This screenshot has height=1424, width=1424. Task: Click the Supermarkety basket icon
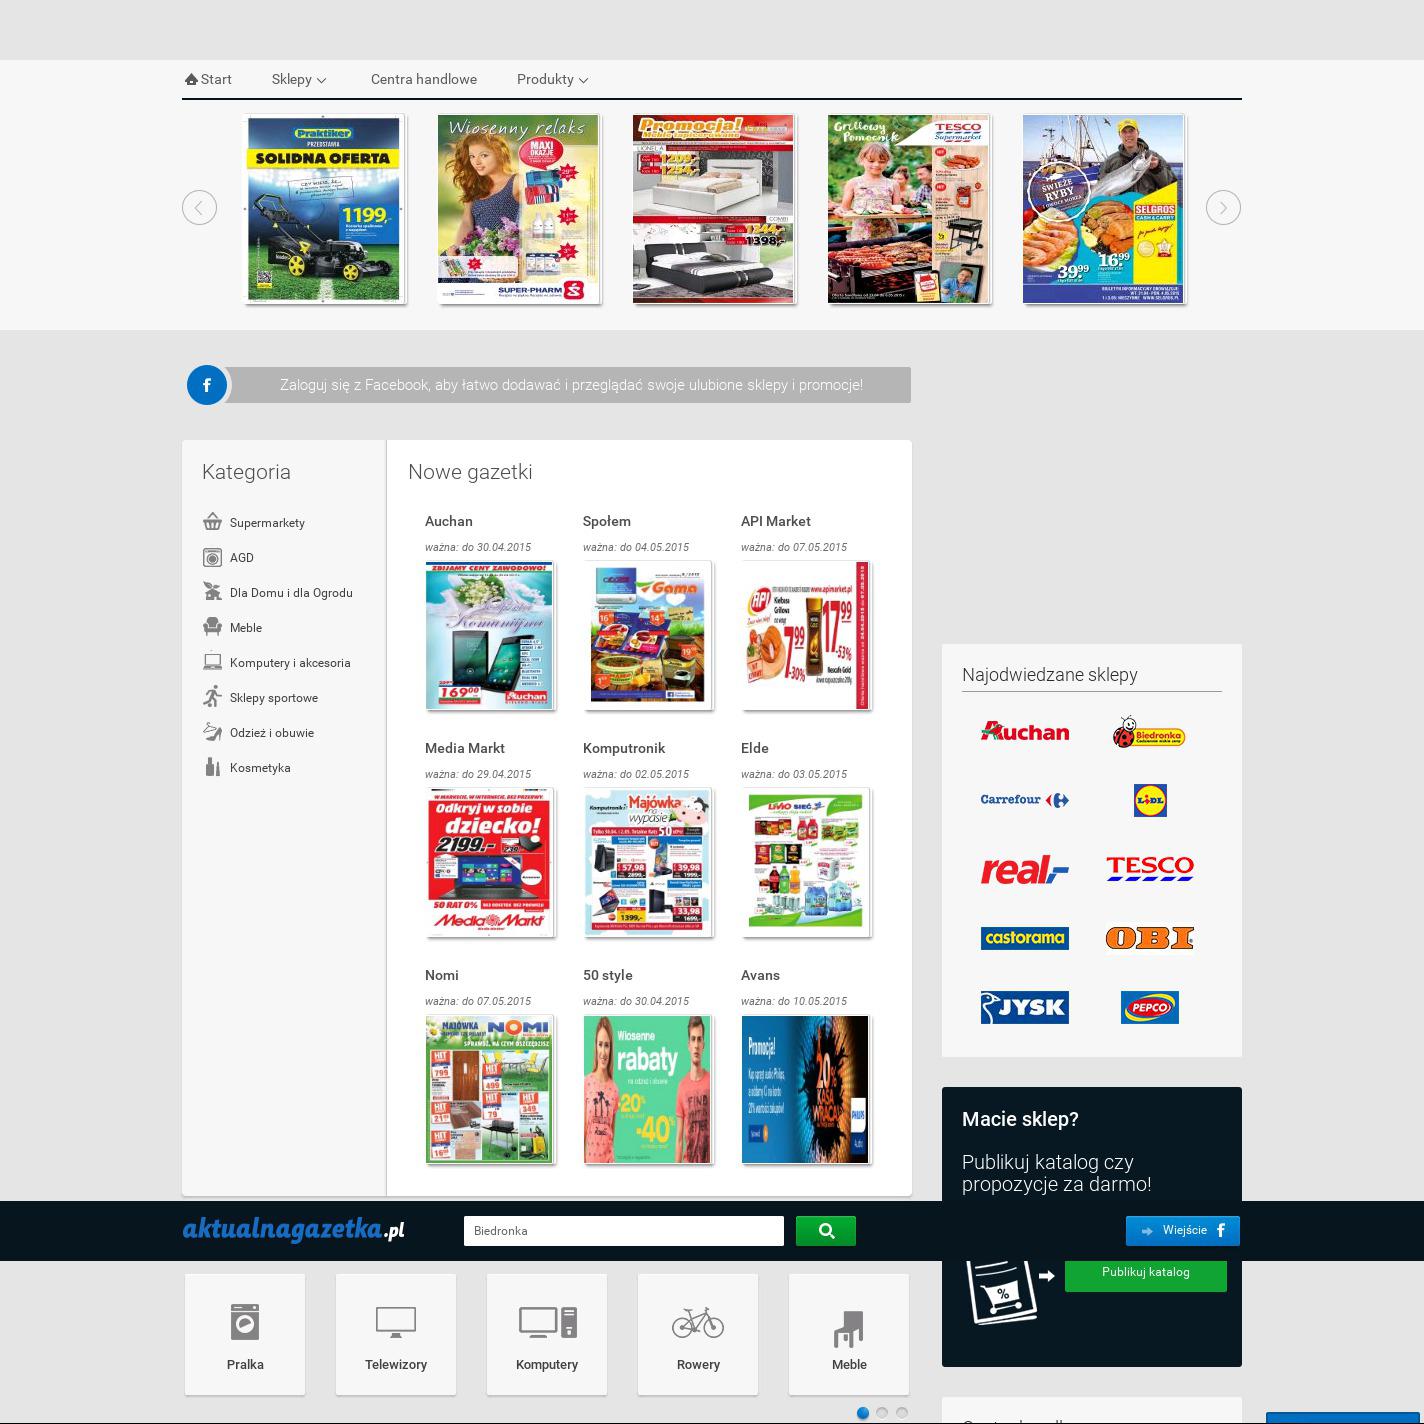[x=212, y=522]
